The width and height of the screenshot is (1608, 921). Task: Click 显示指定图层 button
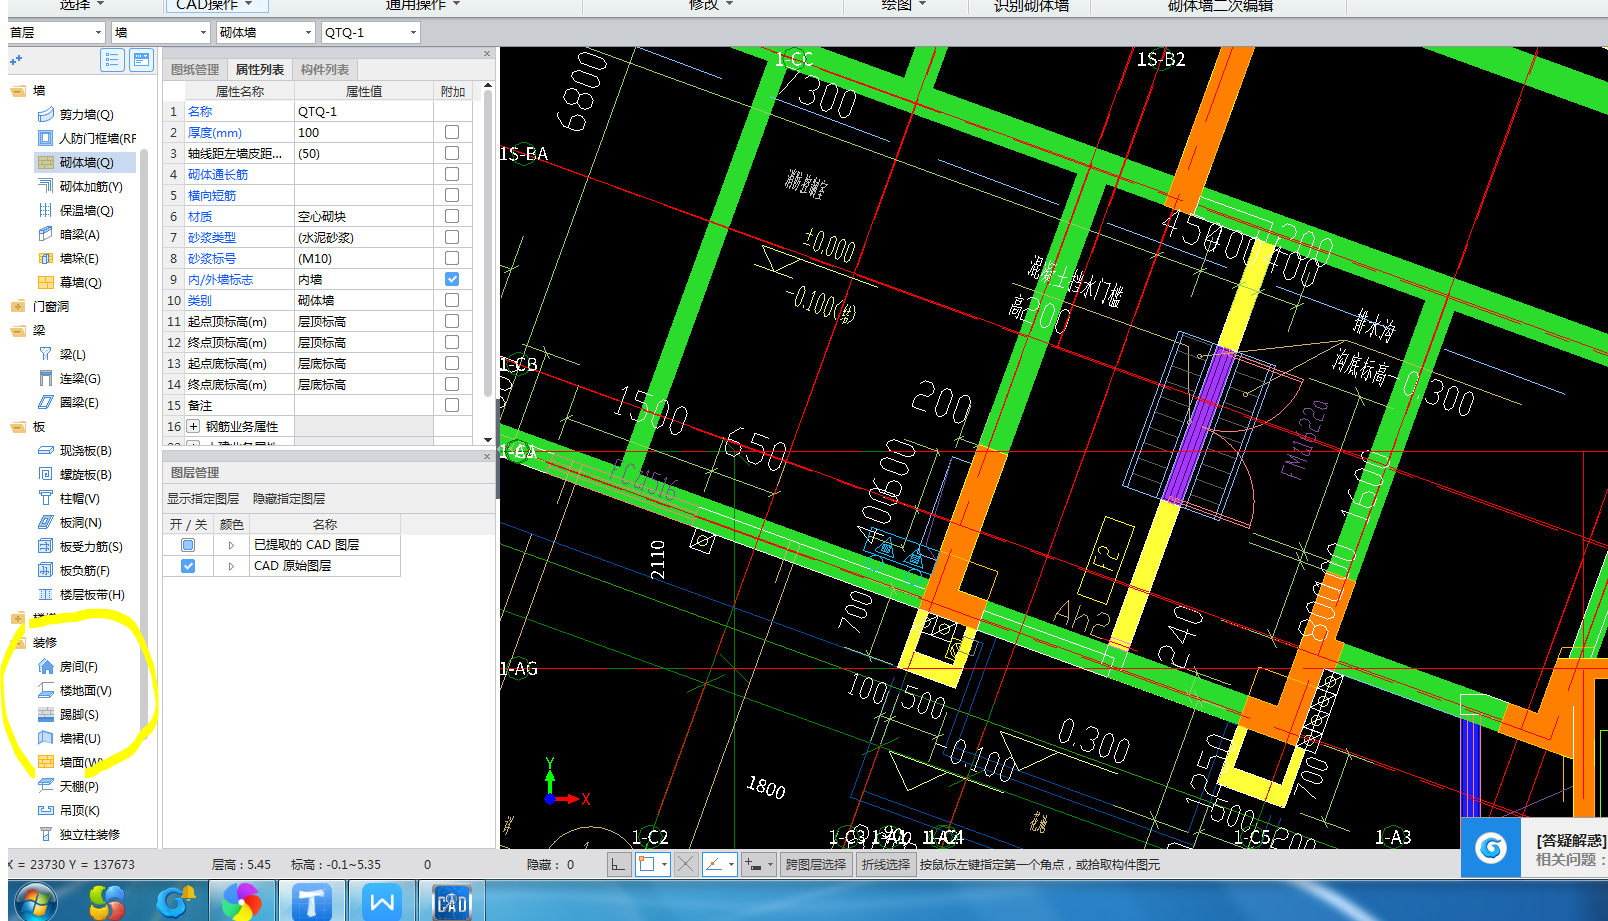click(x=203, y=498)
